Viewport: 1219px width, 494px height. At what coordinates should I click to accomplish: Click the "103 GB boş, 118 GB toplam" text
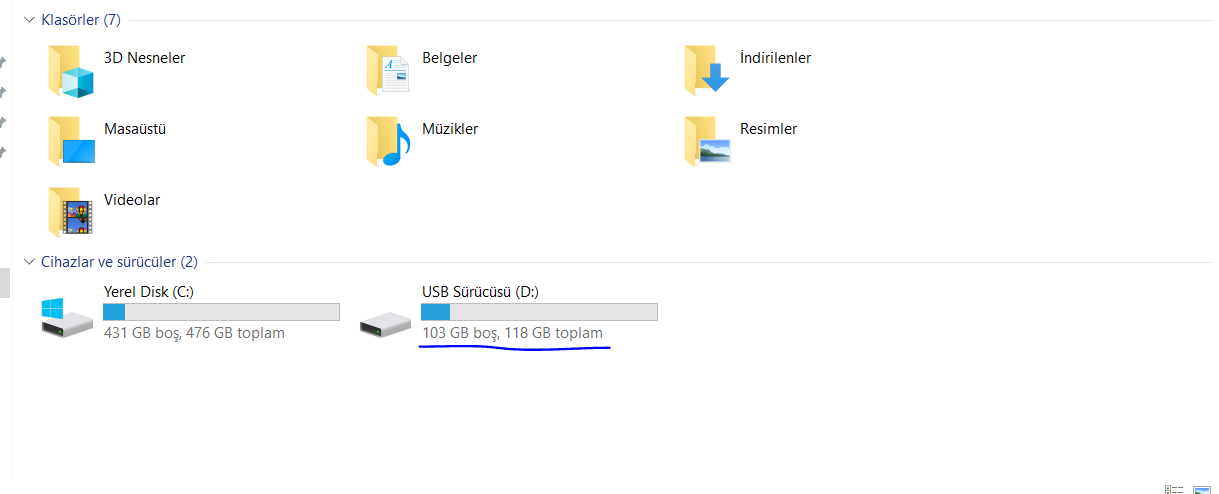coord(513,333)
